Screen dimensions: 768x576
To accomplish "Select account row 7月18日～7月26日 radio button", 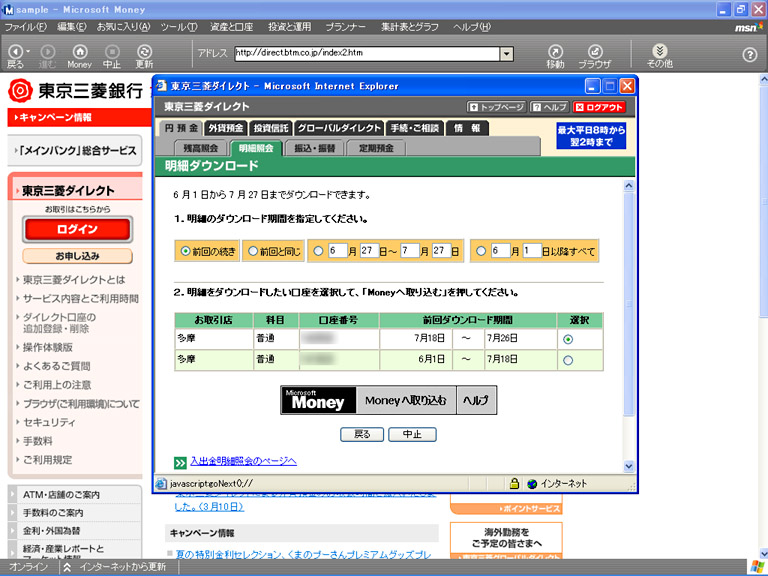I will tap(568, 339).
